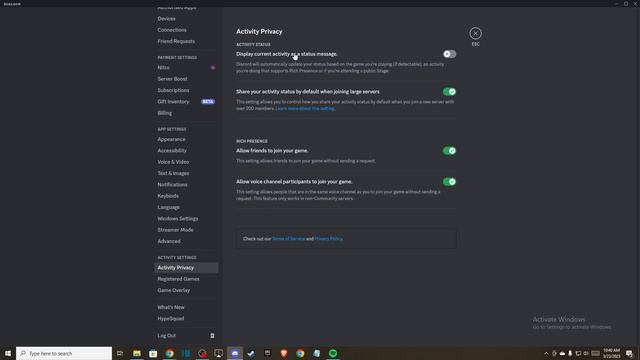
Task: Click the microphone icon in the system tray
Action: (x=570, y=353)
